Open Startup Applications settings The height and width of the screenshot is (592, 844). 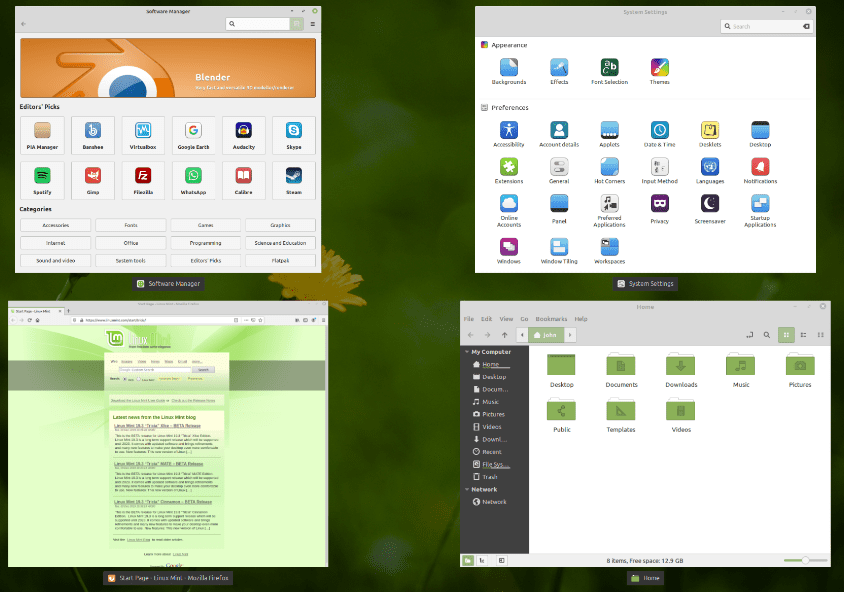tap(760, 211)
